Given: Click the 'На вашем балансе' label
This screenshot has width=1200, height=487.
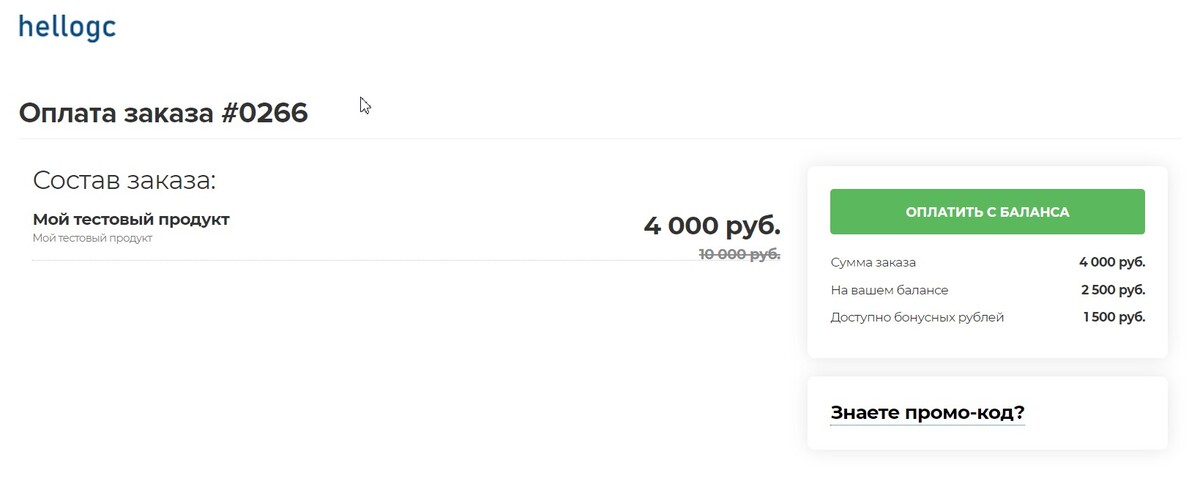Looking at the screenshot, I should [x=889, y=290].
